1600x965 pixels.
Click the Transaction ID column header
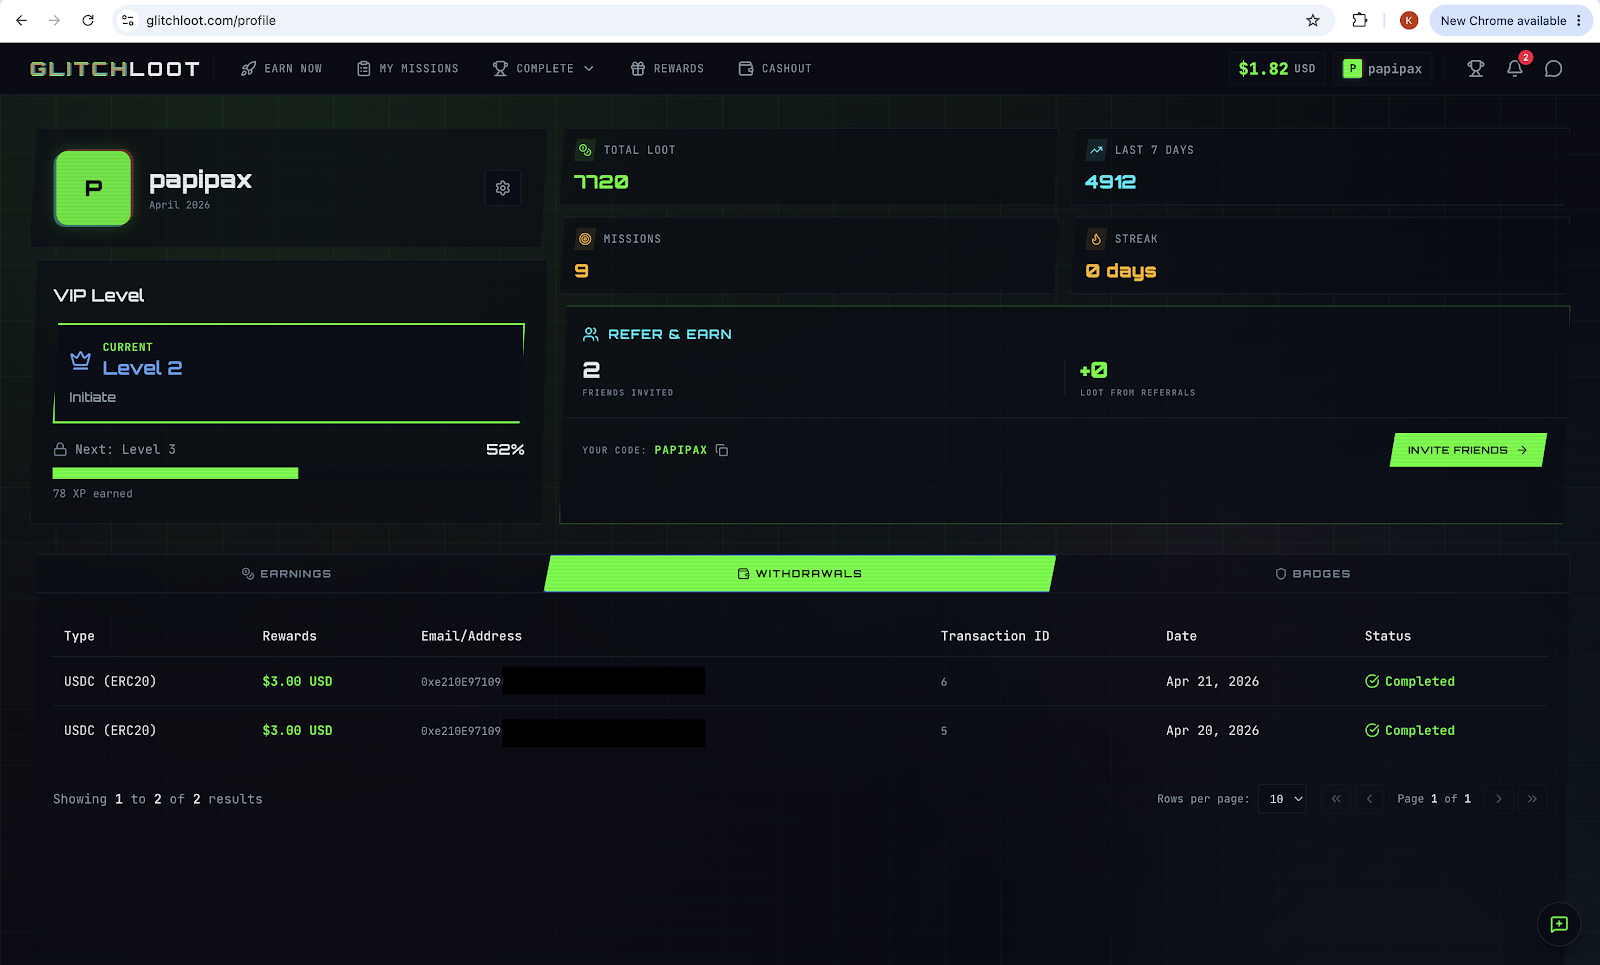pos(995,636)
